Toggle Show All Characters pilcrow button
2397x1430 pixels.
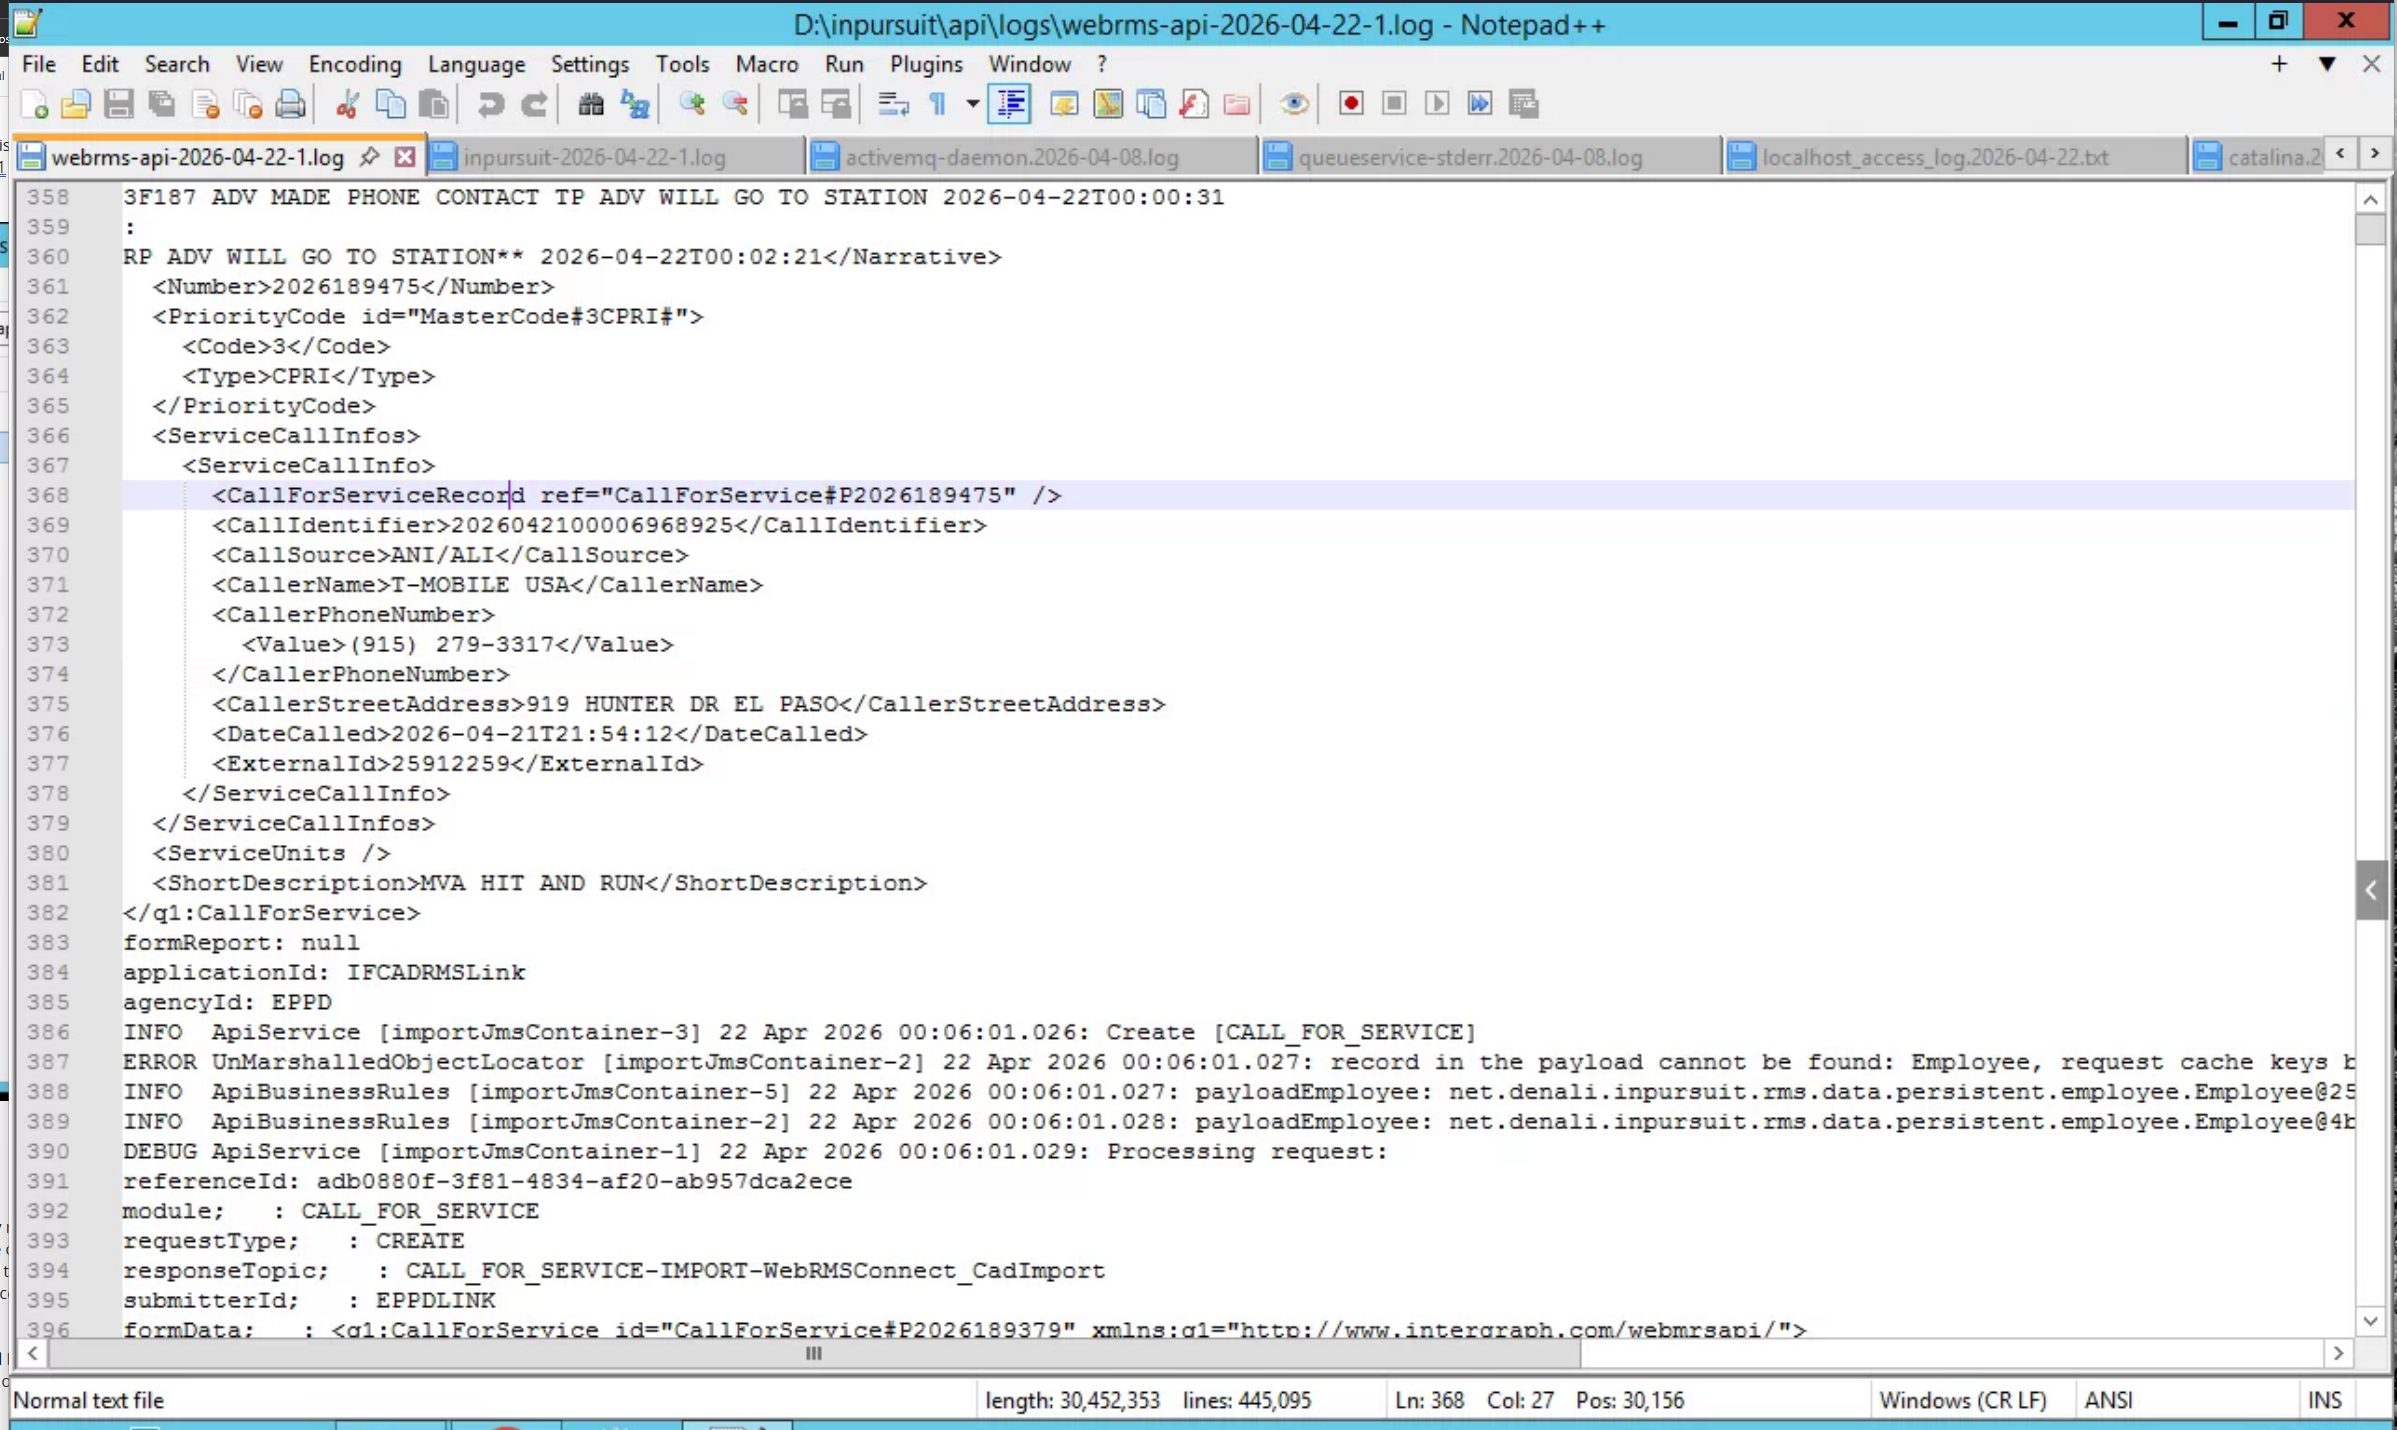(938, 104)
